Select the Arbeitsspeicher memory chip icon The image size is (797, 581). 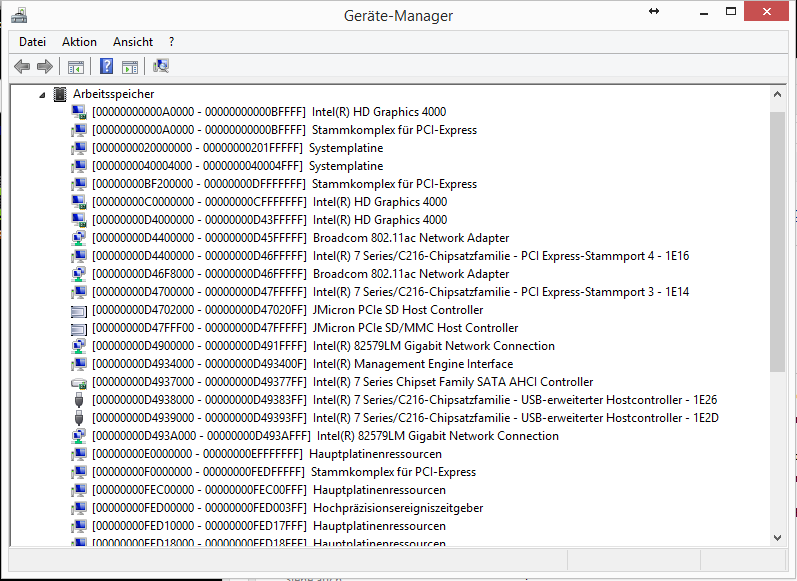pos(60,94)
